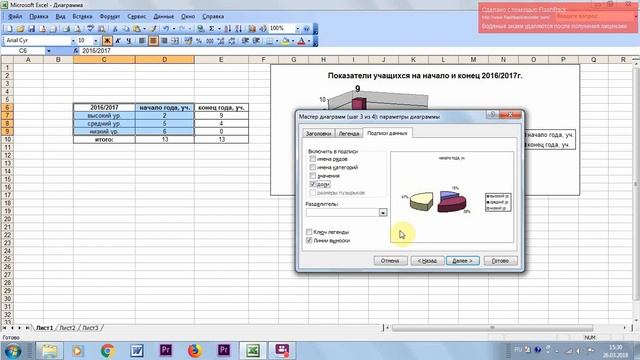640x360 pixels.
Task: Expand the font color dropdown arrow
Action: [309, 41]
